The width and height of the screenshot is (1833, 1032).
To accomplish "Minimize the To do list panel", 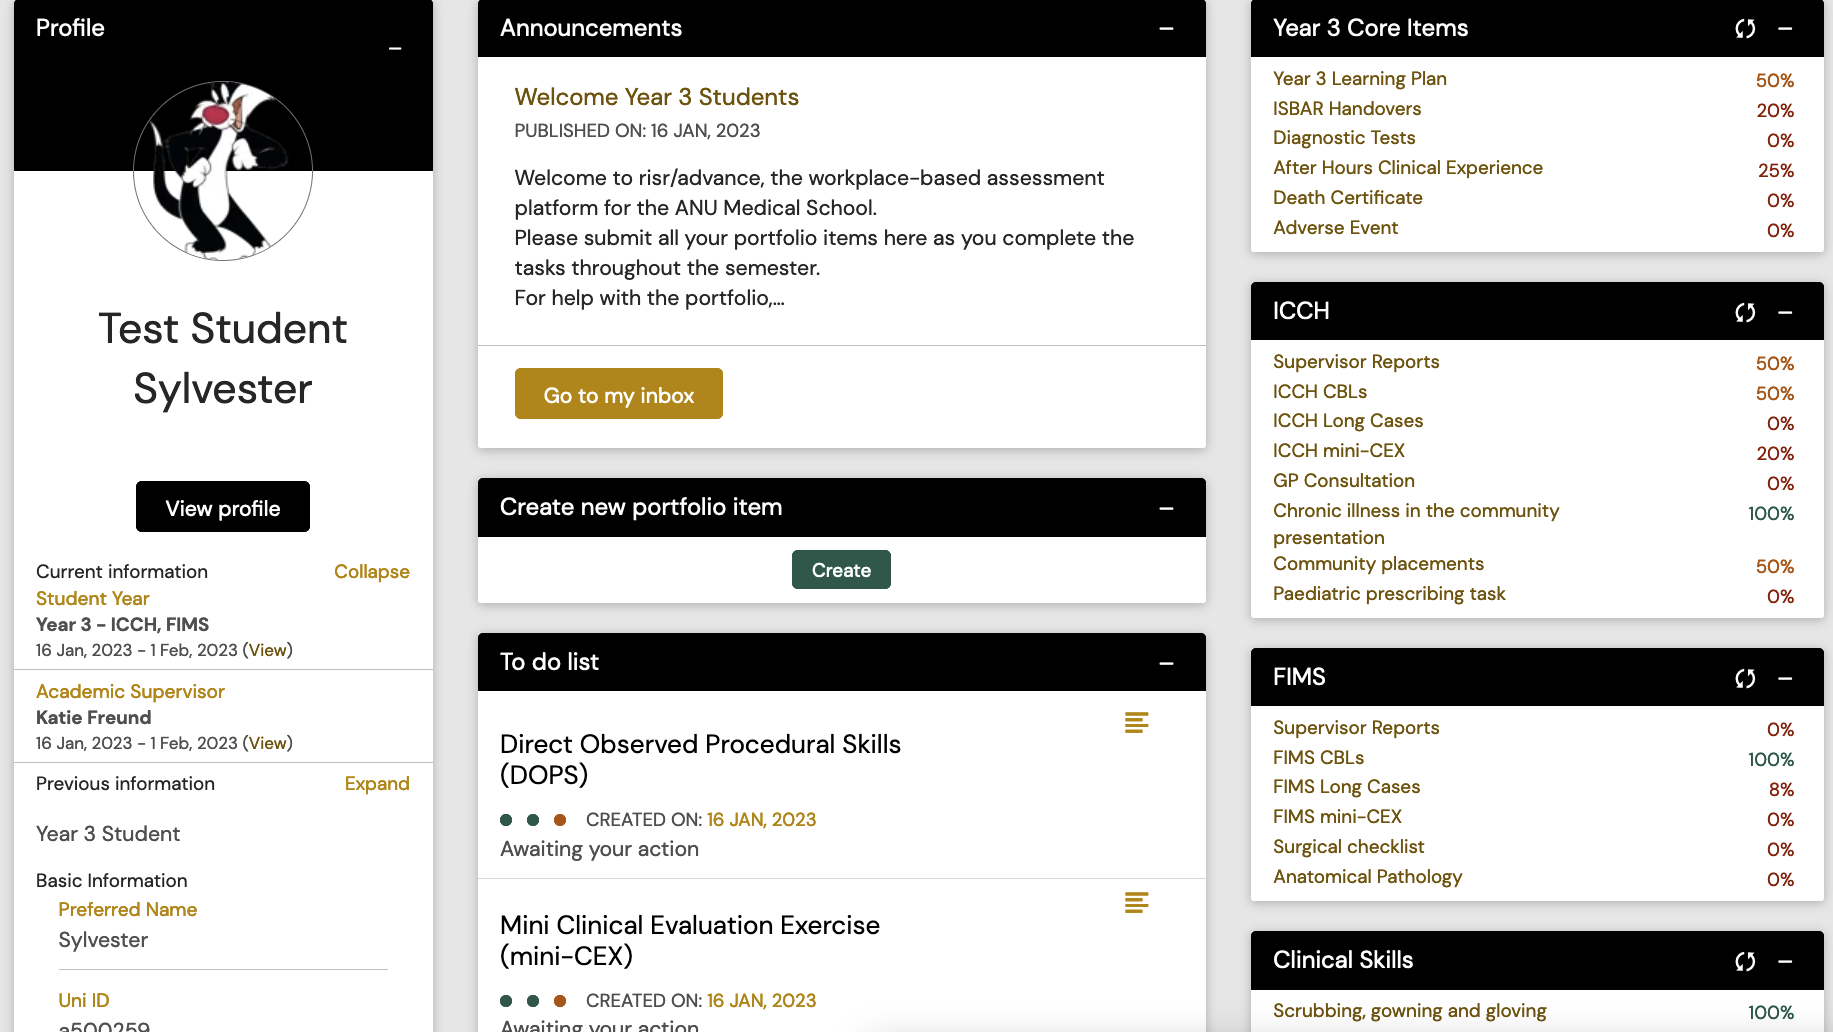I will pyautogui.click(x=1166, y=663).
